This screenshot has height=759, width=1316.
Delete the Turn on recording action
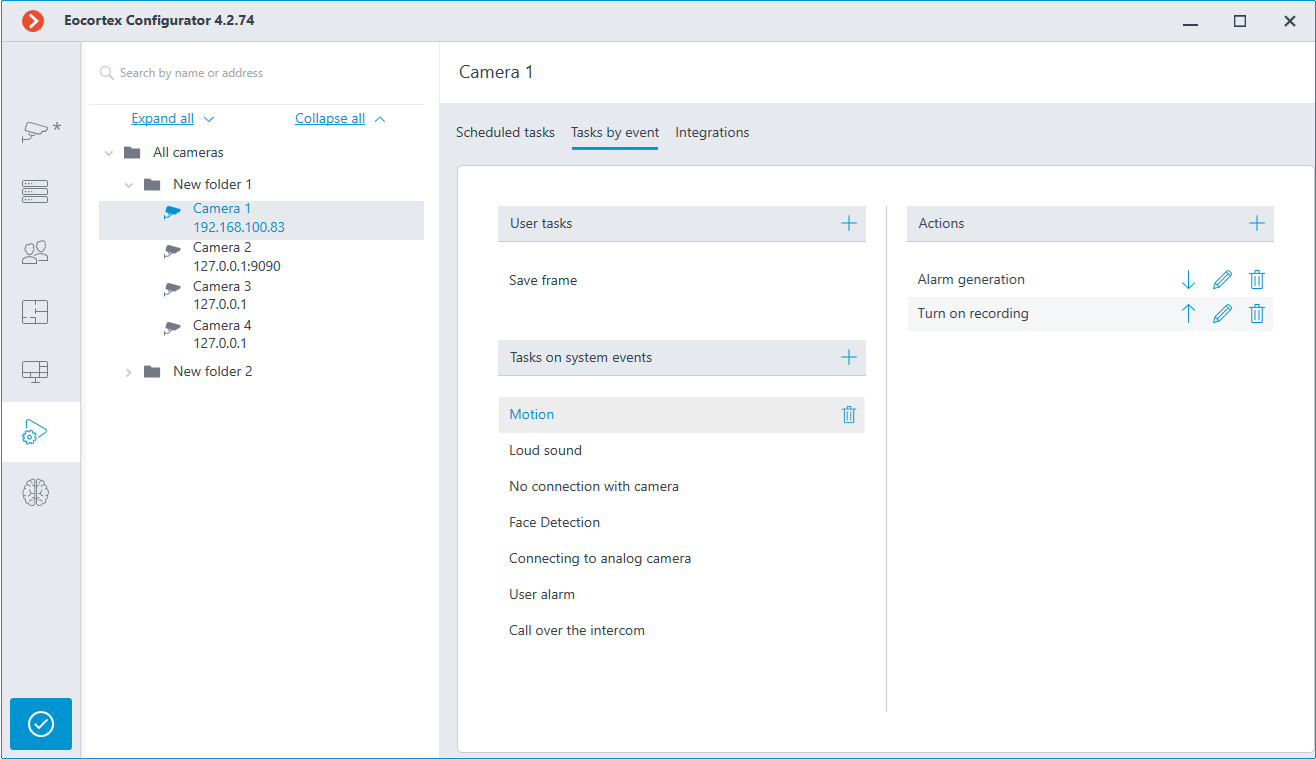point(1257,314)
